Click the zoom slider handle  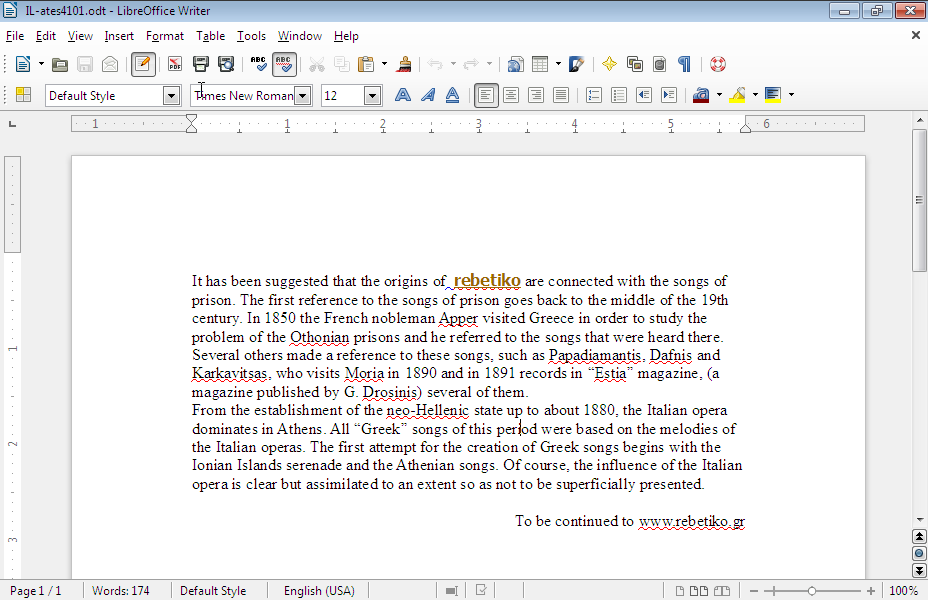pyautogui.click(x=811, y=591)
